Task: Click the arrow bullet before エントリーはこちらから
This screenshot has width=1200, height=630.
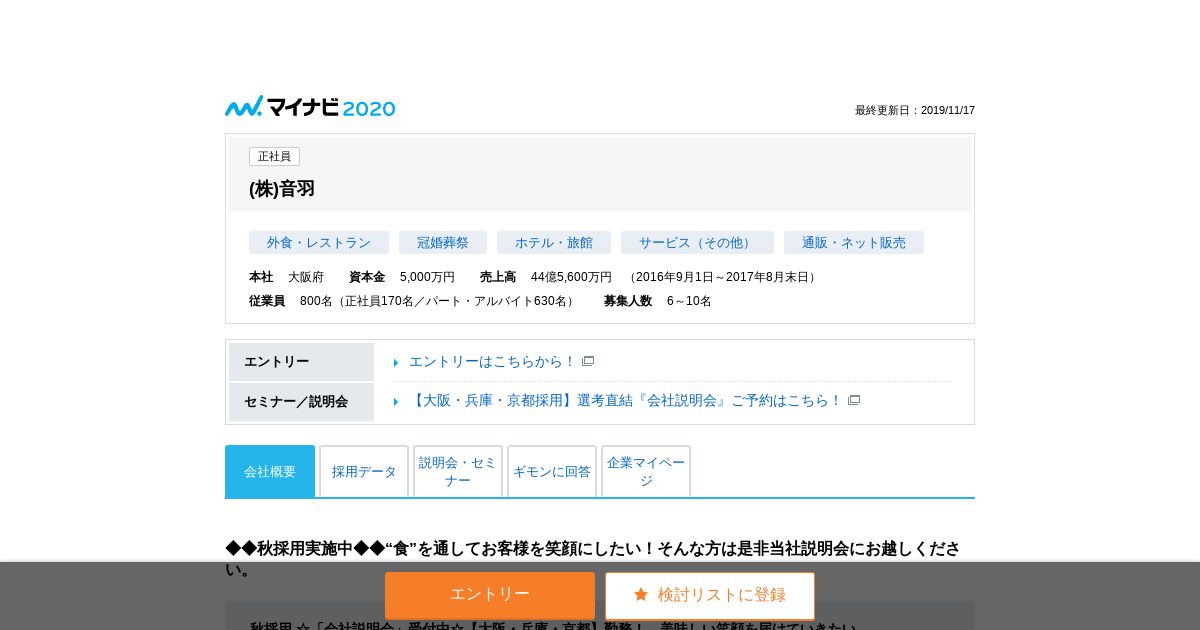Action: click(396, 363)
